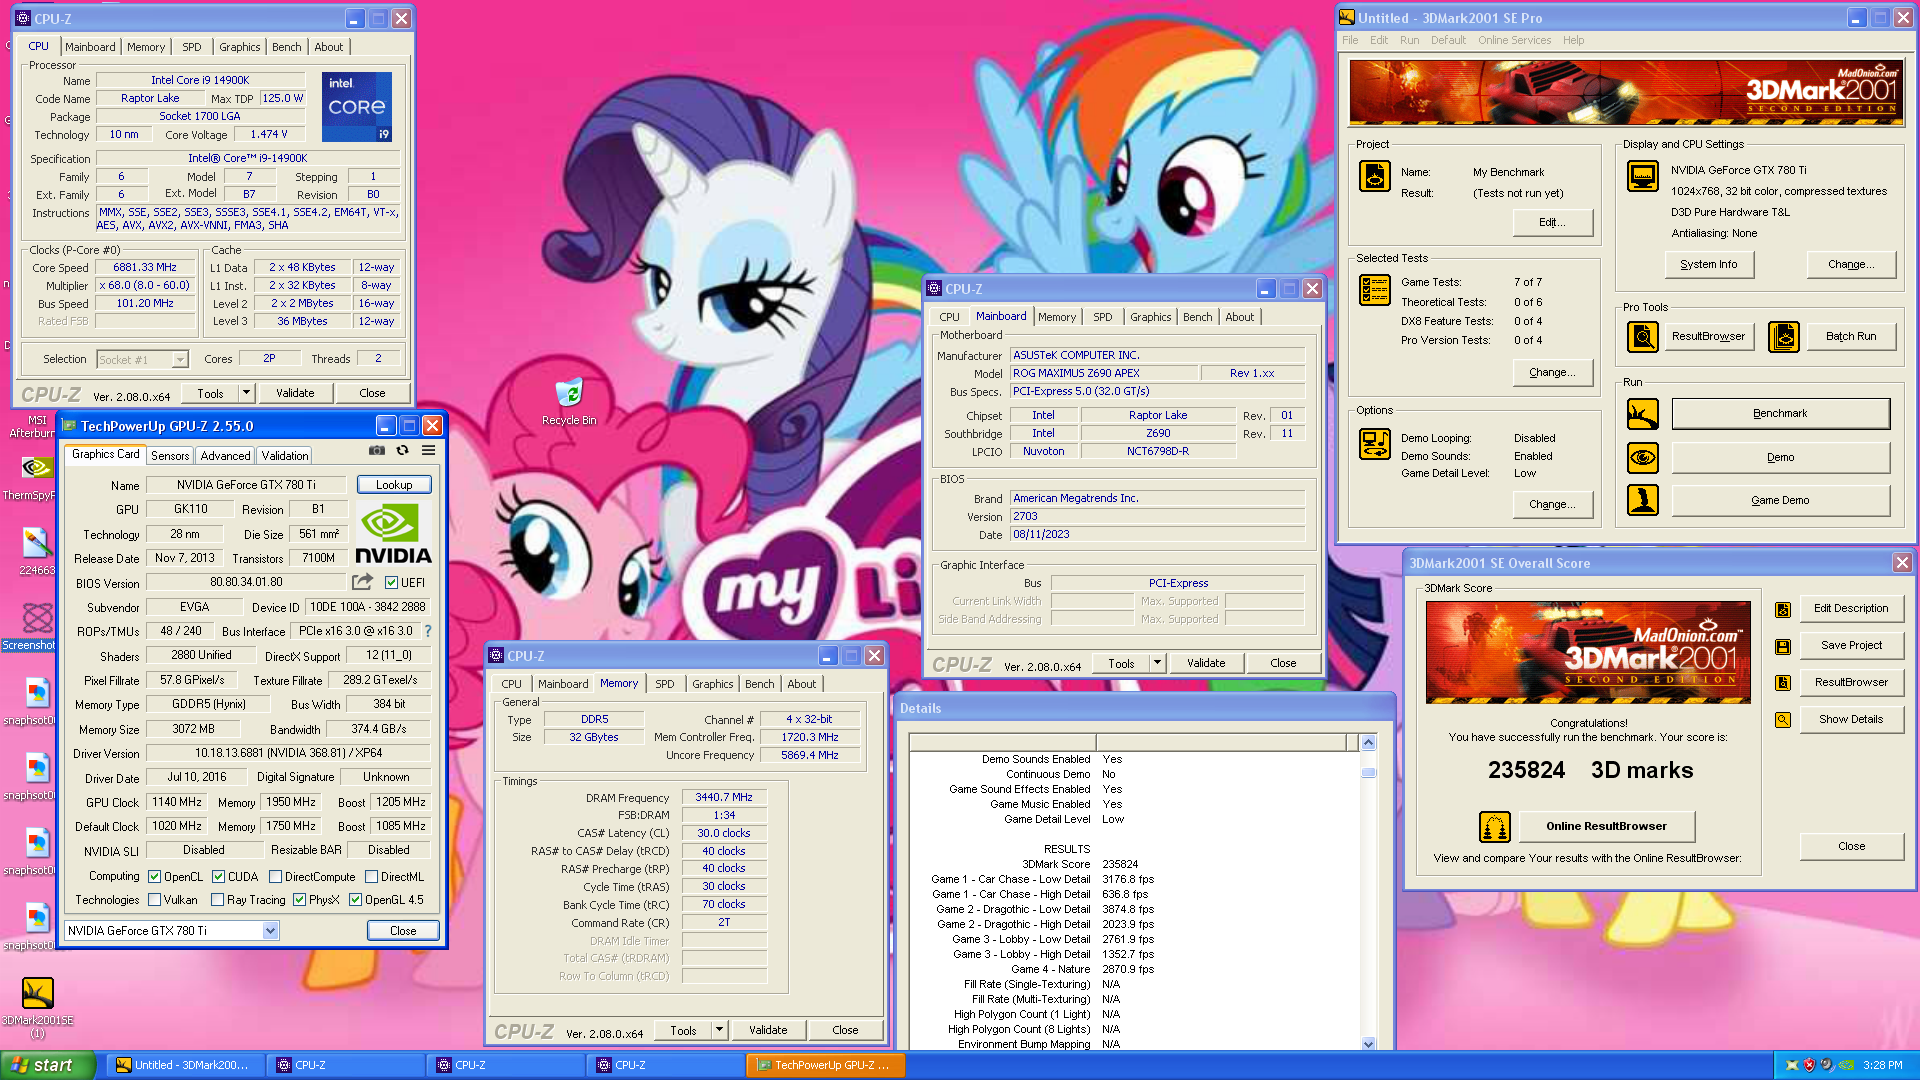Click the Online ResultBrowser icon in score window

point(1494,827)
